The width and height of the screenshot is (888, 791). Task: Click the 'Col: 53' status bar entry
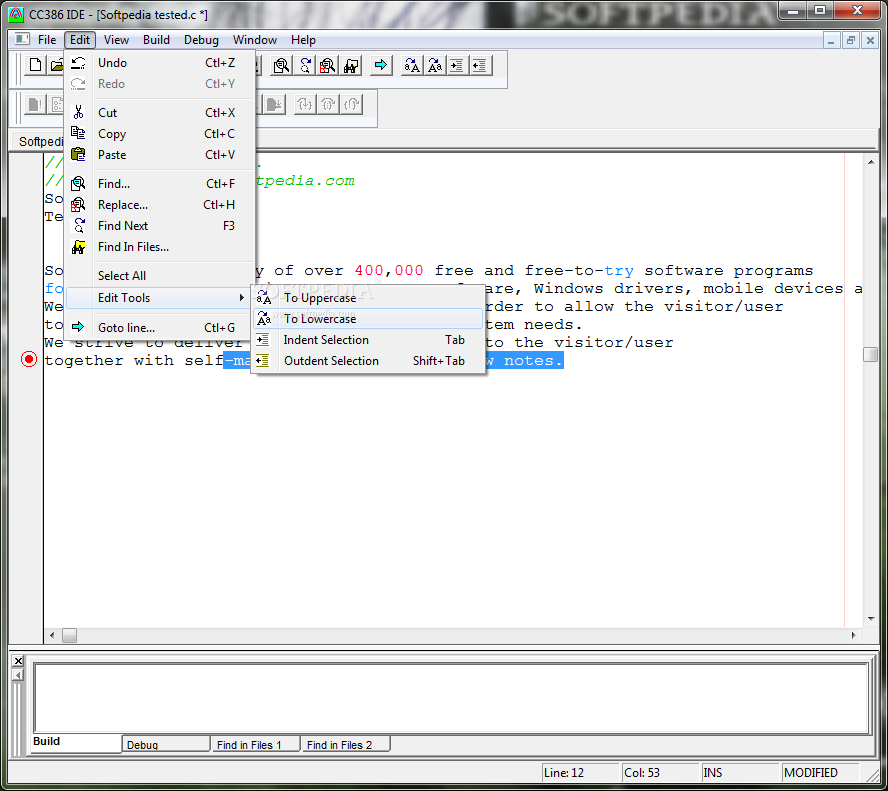pos(660,772)
